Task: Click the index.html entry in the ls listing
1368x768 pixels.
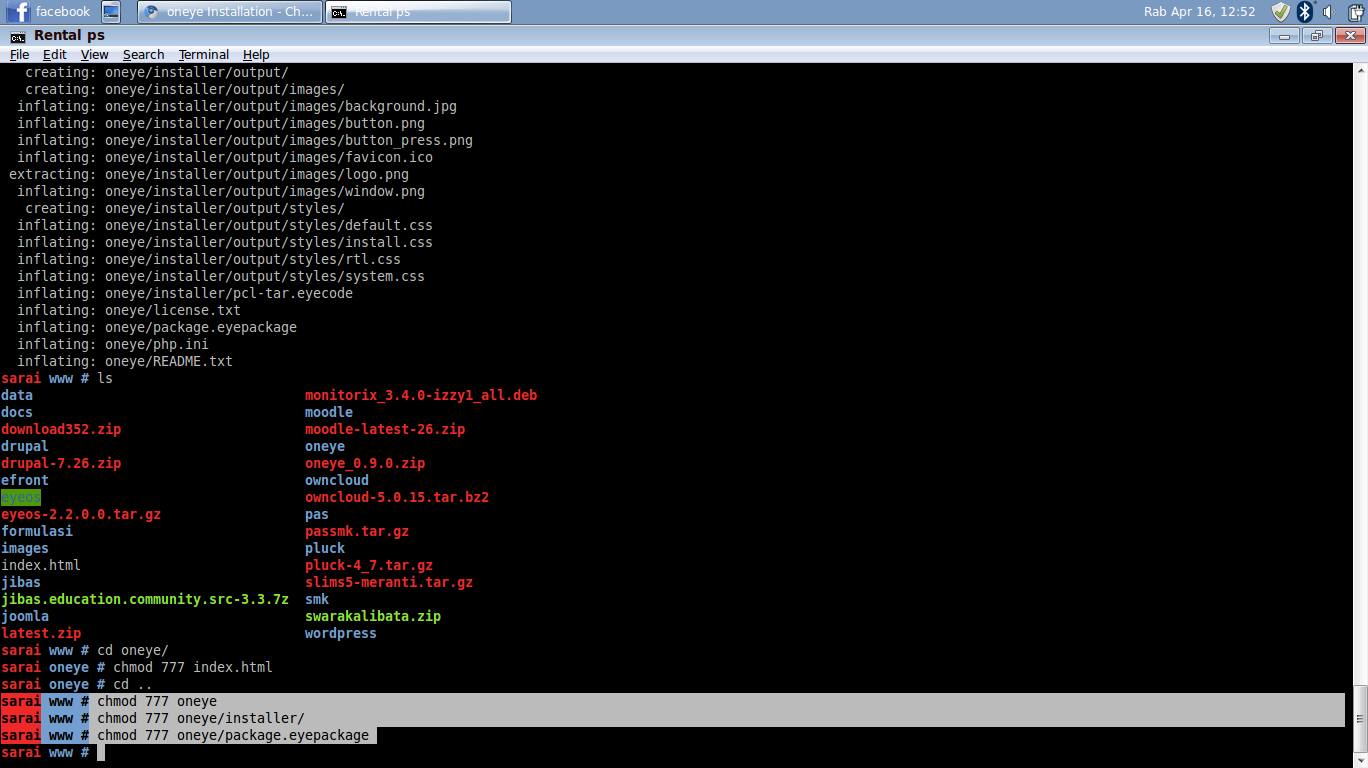Action: pos(41,565)
